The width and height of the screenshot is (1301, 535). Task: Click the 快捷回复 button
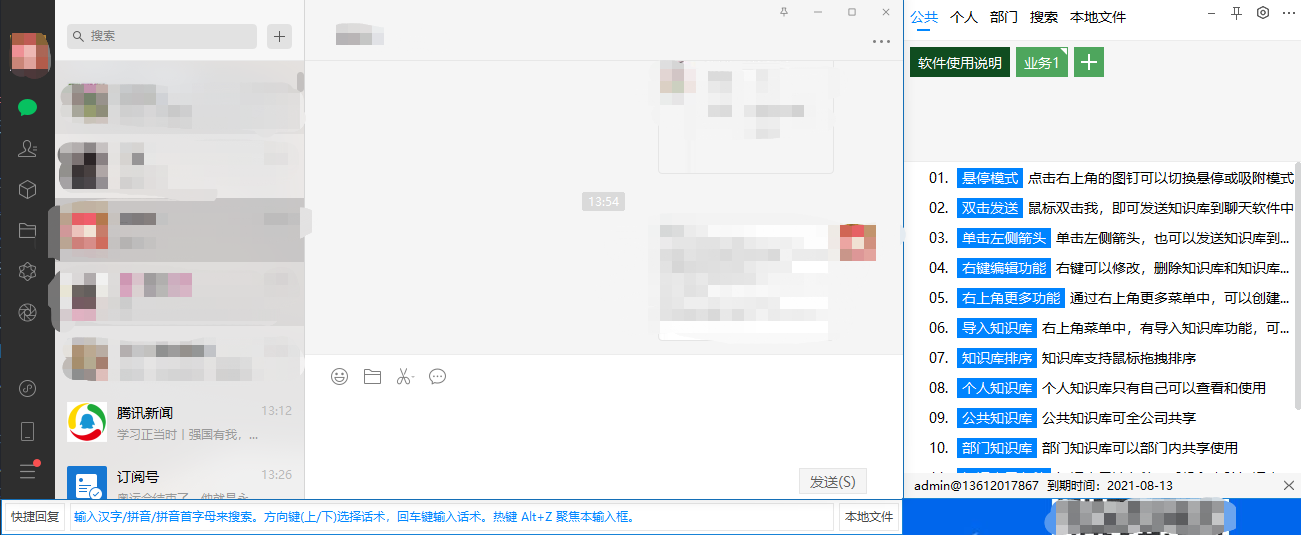click(35, 517)
